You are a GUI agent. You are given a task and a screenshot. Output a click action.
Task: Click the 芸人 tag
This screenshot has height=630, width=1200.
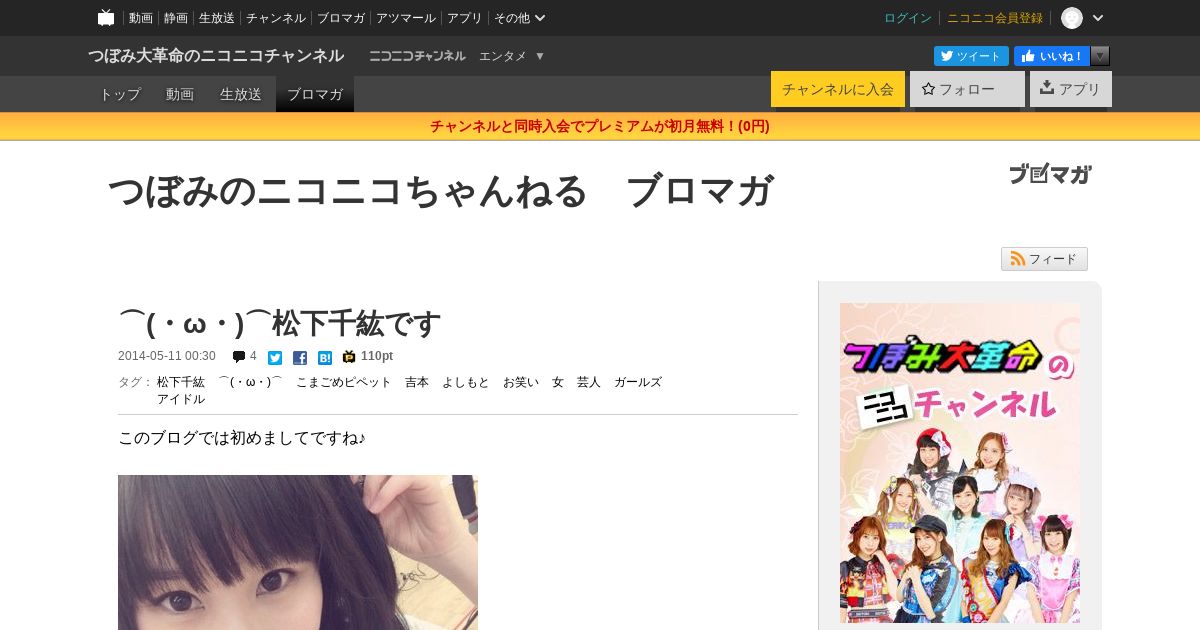tap(589, 382)
